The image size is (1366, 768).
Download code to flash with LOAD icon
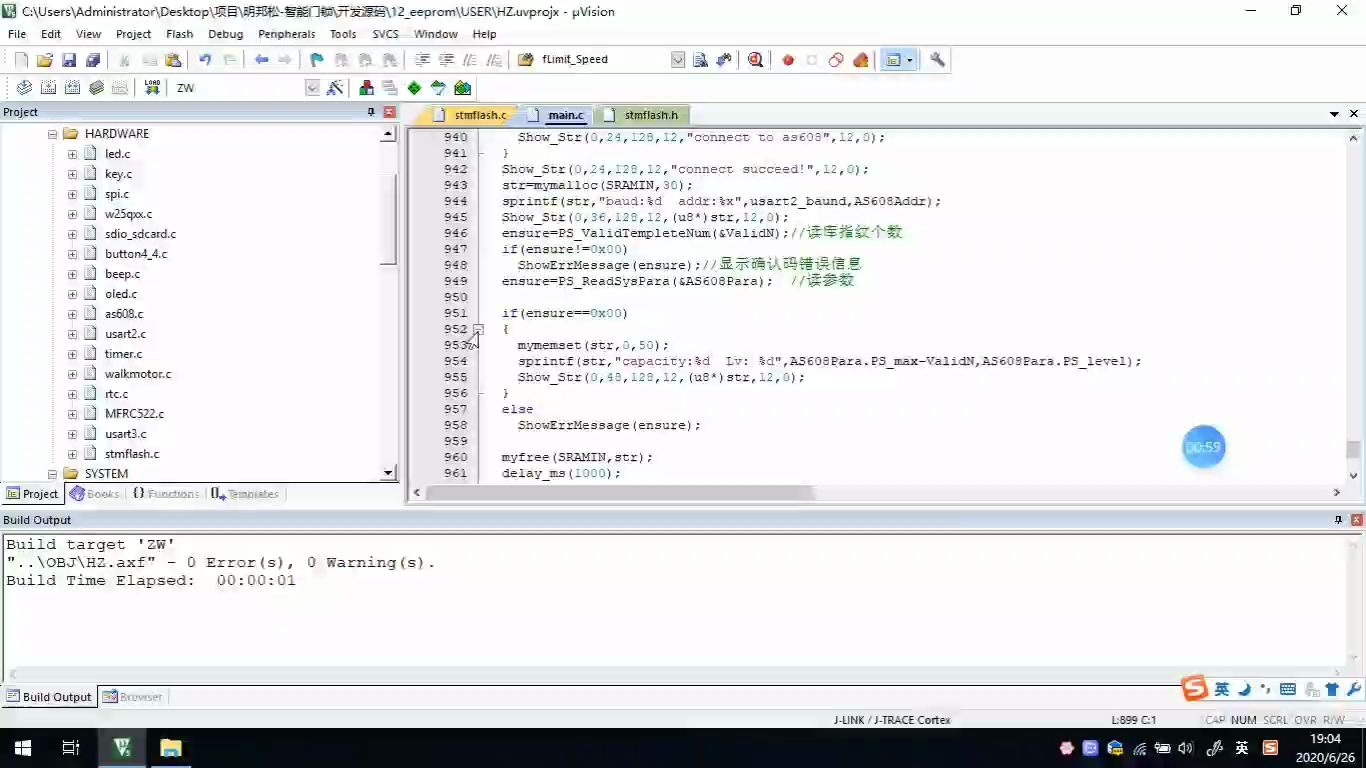(152, 88)
